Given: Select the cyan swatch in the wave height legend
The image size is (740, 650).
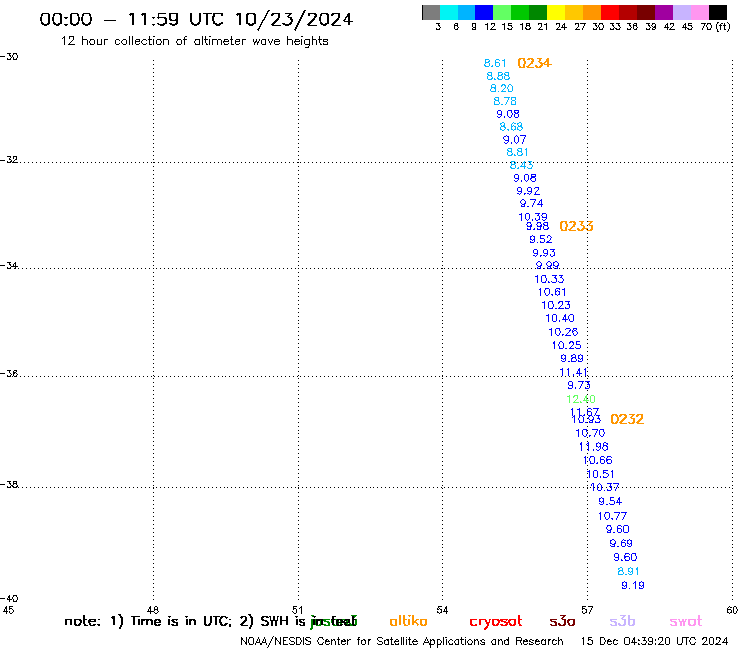Looking at the screenshot, I should click(x=449, y=12).
